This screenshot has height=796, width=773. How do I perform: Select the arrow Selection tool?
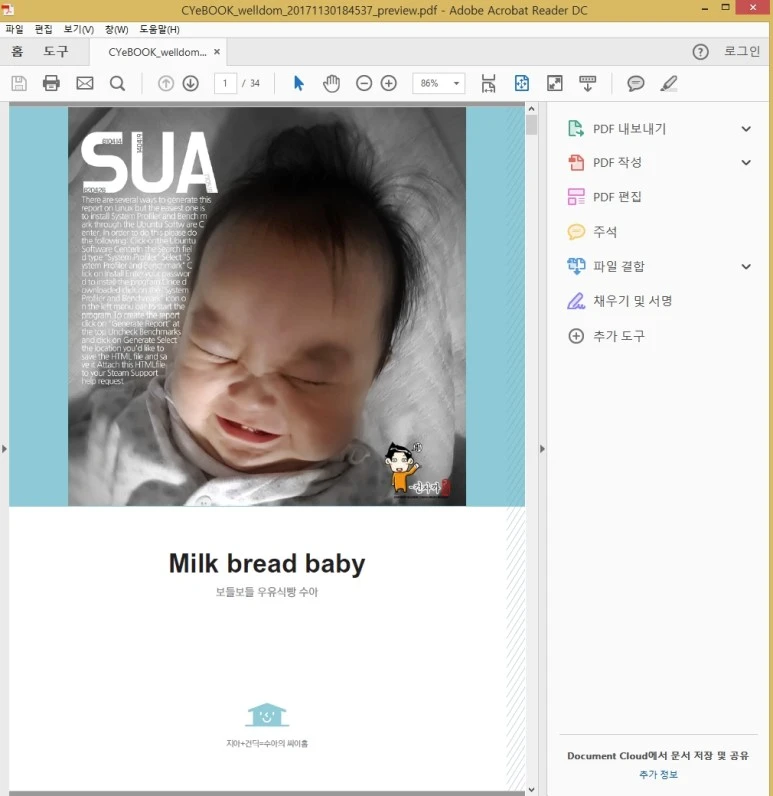pos(299,83)
